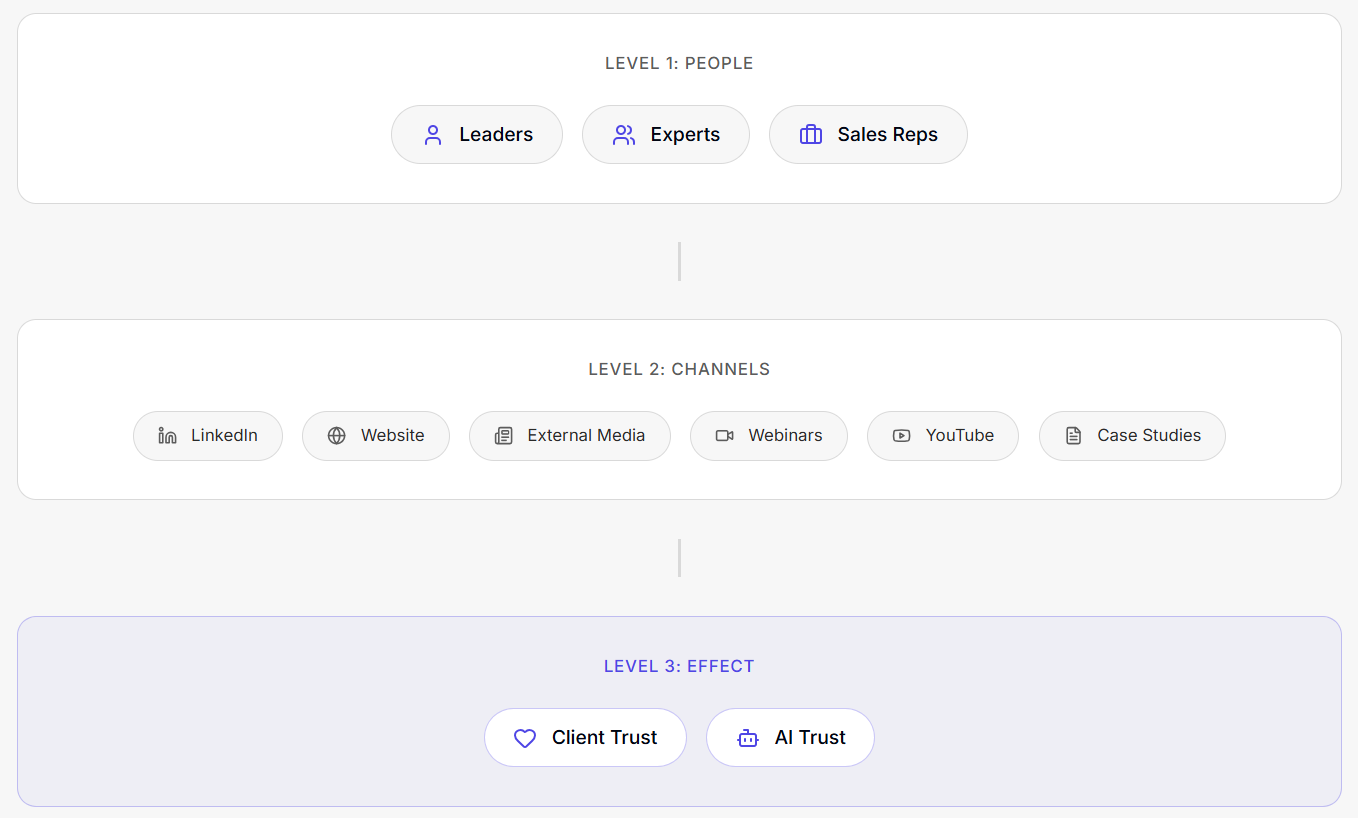The image size is (1358, 818).
Task: Click the robot icon beside AI Trust
Action: (x=748, y=738)
